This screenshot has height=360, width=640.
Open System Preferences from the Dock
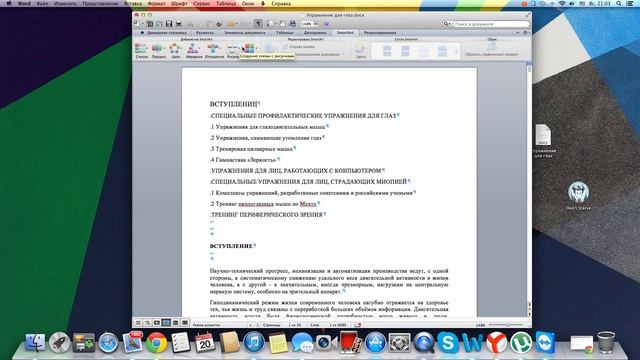tap(399, 342)
